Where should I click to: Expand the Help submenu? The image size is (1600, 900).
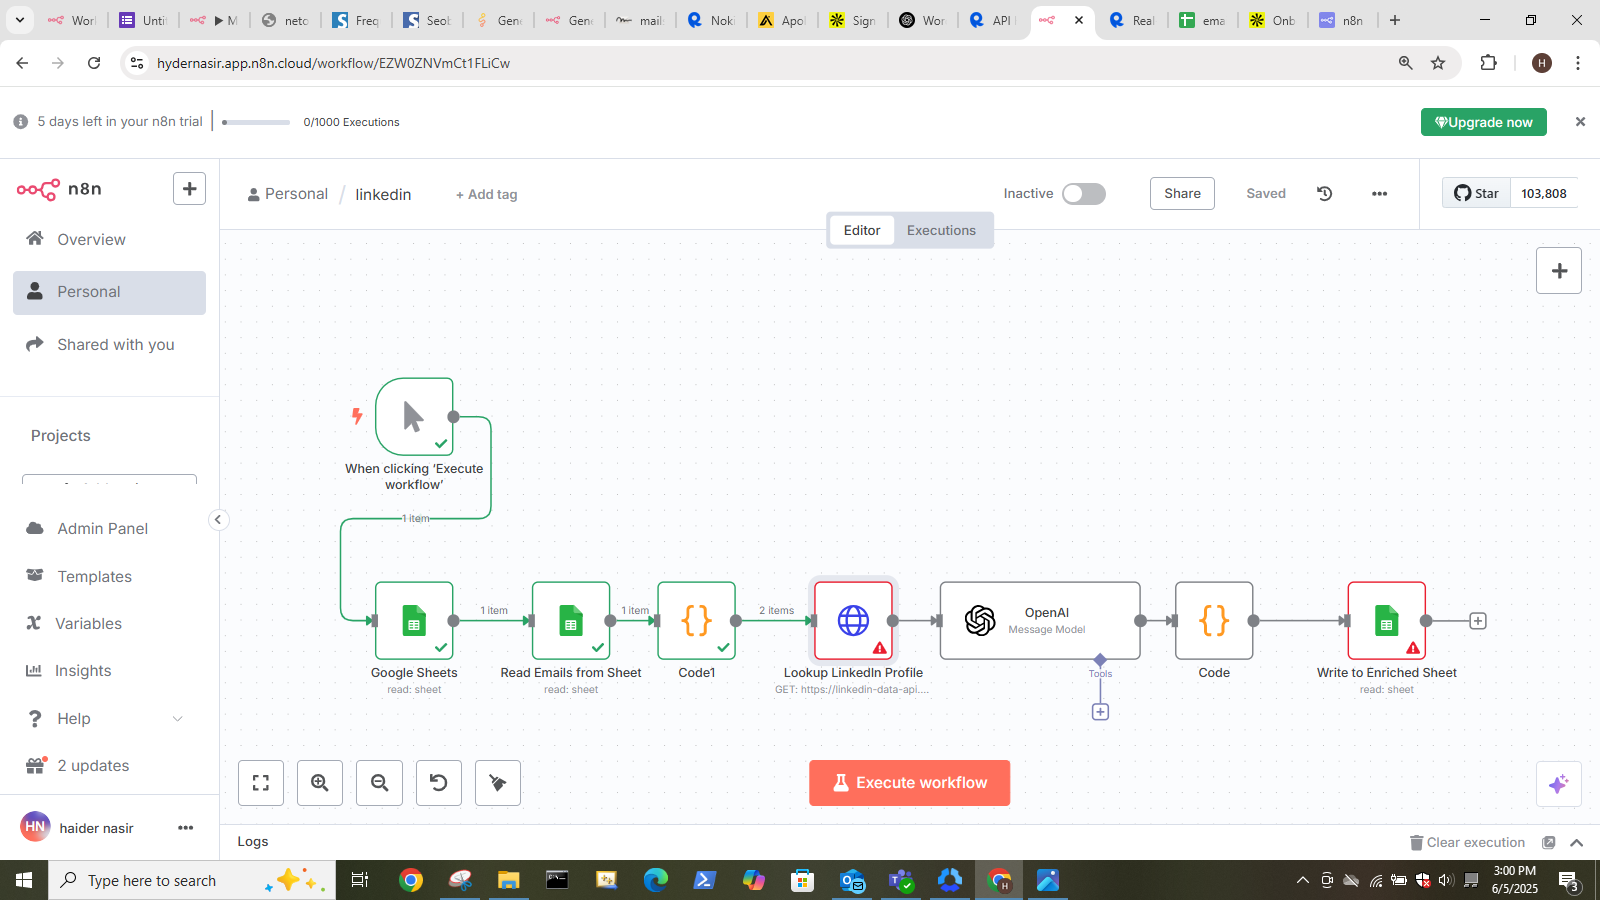(x=178, y=719)
